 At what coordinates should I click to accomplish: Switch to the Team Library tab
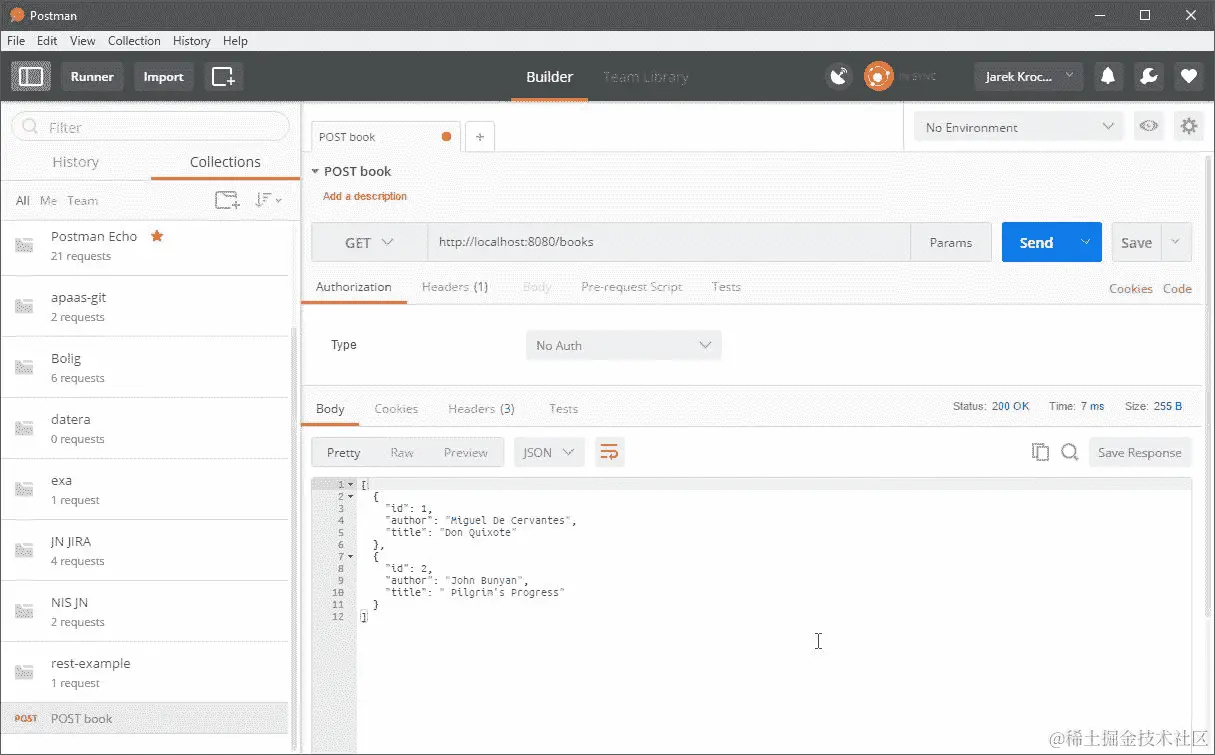[645, 77]
